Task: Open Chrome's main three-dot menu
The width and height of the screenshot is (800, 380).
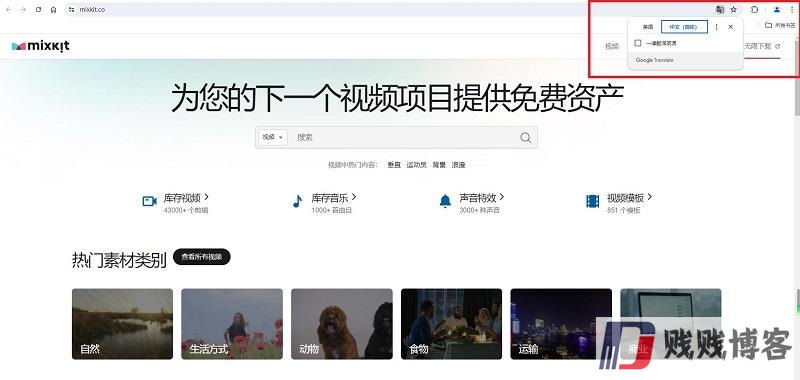Action: [x=792, y=10]
